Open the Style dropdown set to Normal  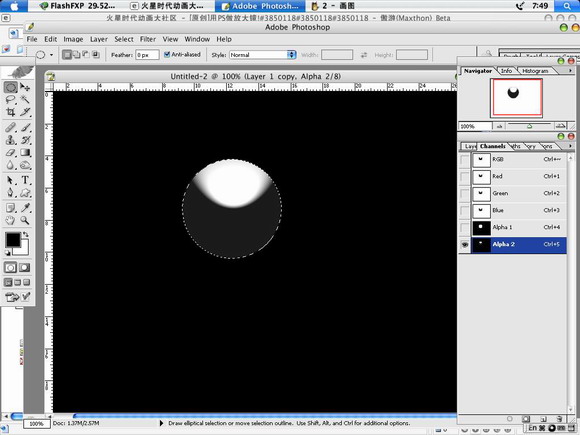(x=263, y=55)
